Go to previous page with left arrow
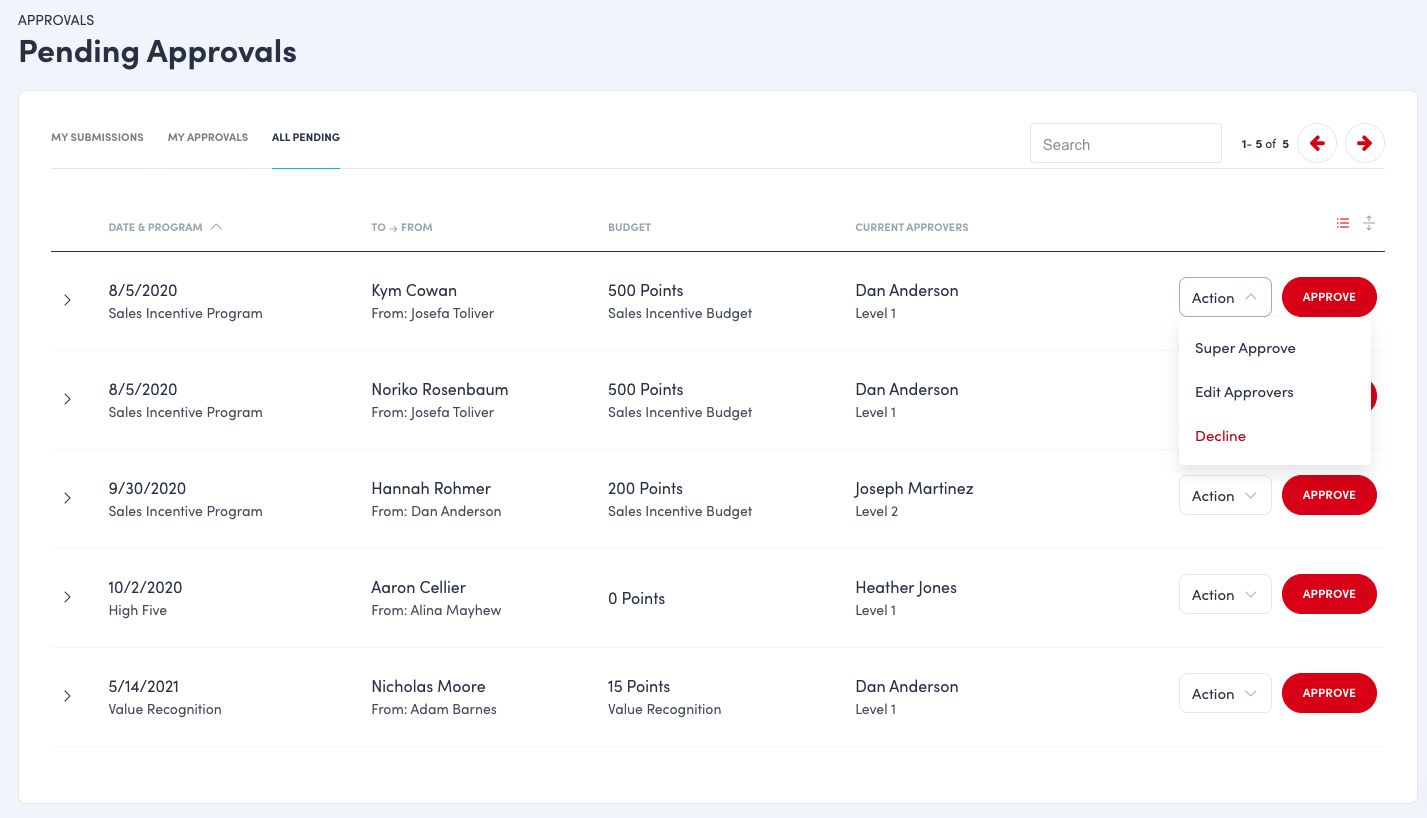Viewport: 1427px width, 818px height. coord(1317,143)
